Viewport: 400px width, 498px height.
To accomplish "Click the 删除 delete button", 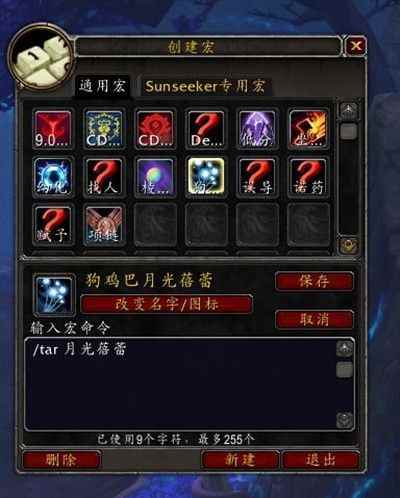I will pyautogui.click(x=61, y=460).
